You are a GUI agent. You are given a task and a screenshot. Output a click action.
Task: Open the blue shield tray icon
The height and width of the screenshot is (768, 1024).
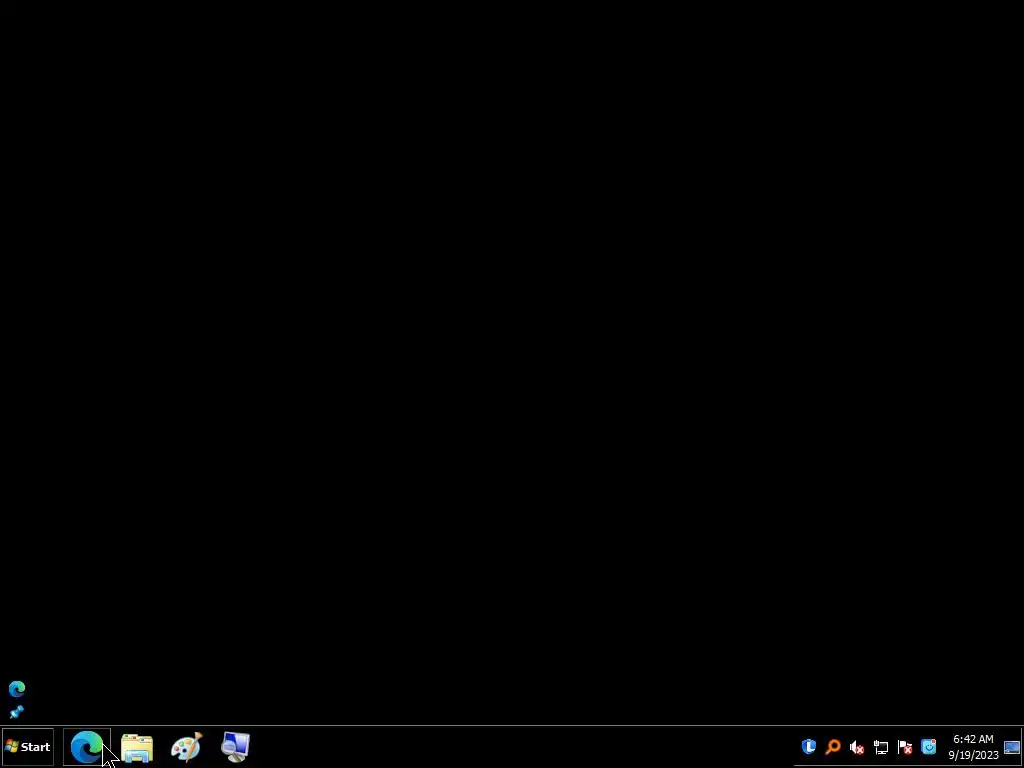[808, 746]
